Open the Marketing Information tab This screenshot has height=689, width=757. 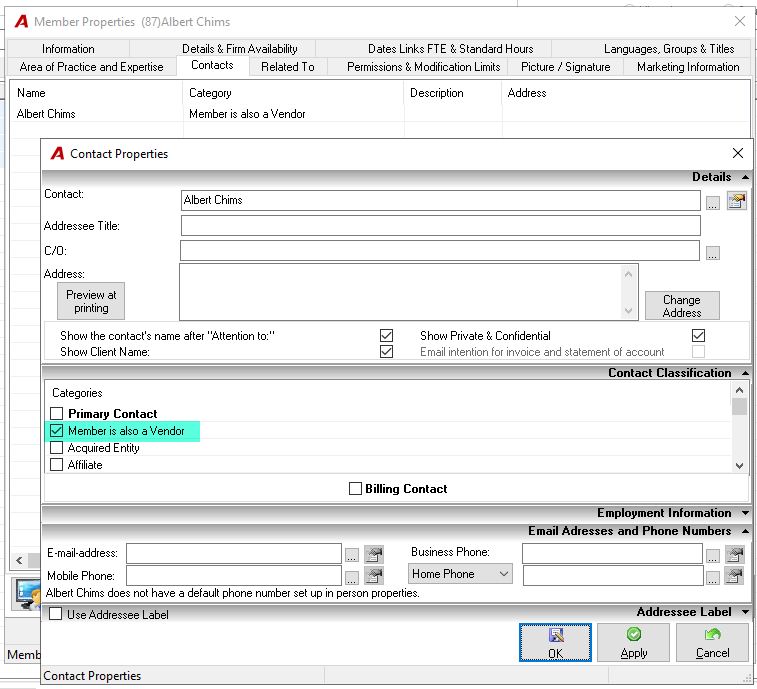[688, 67]
